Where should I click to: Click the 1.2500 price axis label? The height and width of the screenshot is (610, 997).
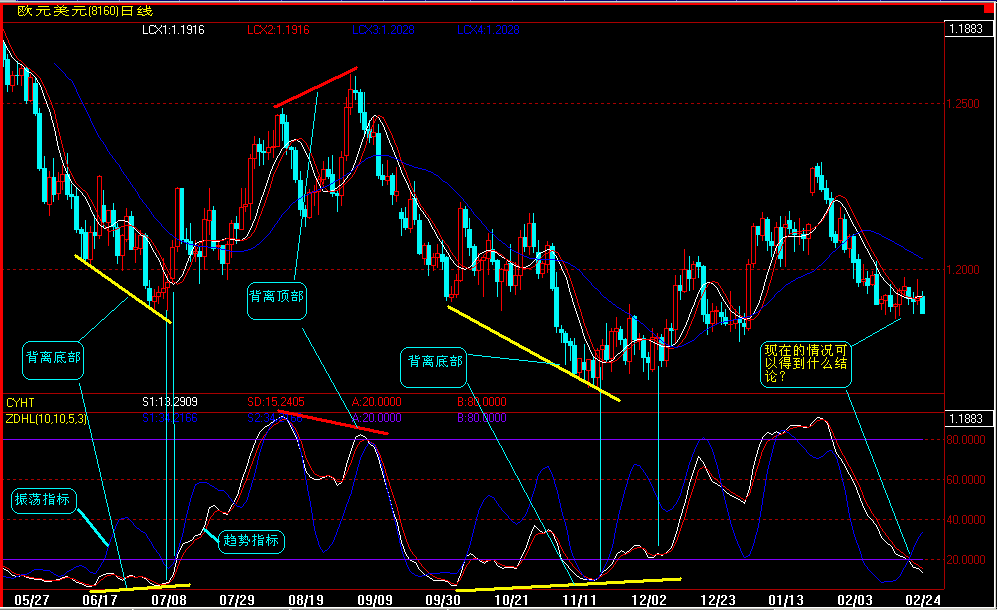[963, 104]
